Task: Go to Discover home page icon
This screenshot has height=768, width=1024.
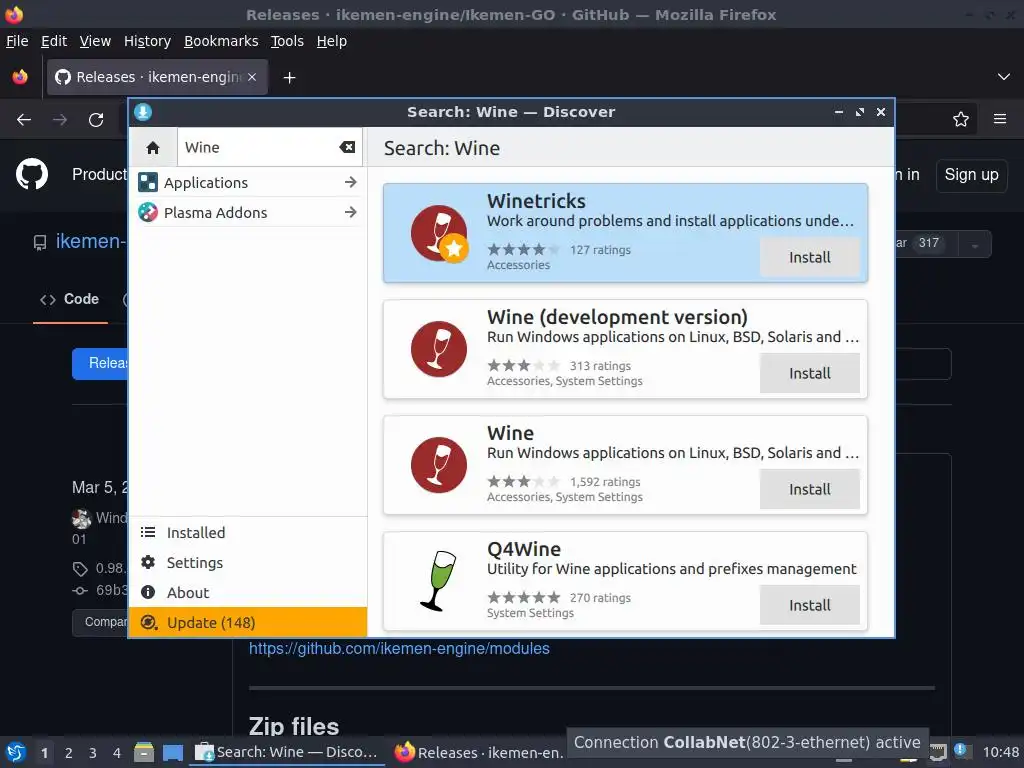Action: click(x=153, y=148)
